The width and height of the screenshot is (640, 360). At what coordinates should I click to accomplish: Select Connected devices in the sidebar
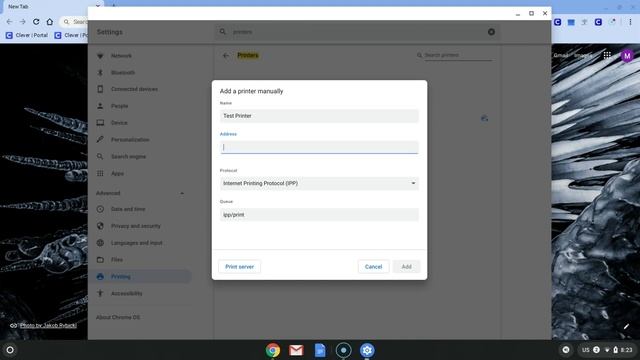[x=134, y=89]
